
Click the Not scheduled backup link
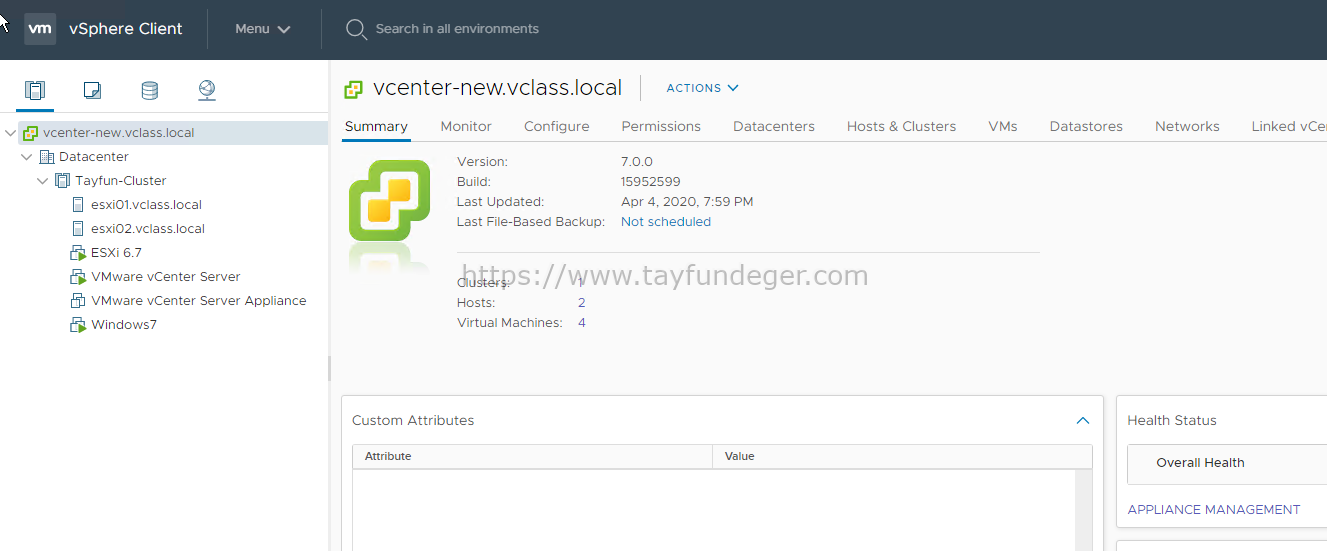[x=666, y=222]
